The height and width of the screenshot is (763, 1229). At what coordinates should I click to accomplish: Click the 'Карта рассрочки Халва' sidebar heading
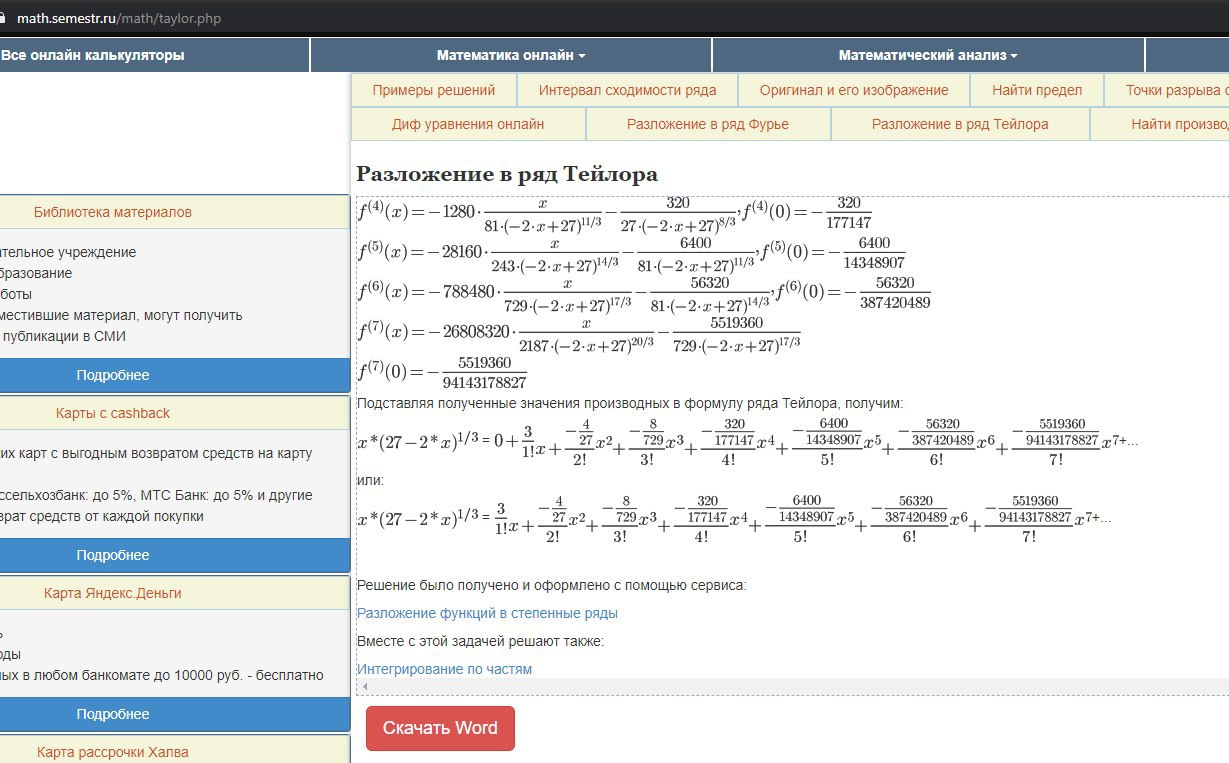point(113,752)
